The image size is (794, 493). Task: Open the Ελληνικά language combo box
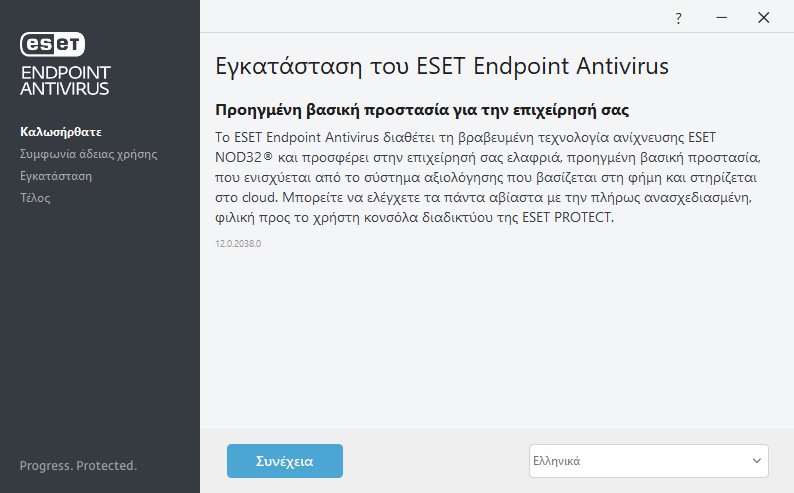click(640, 461)
